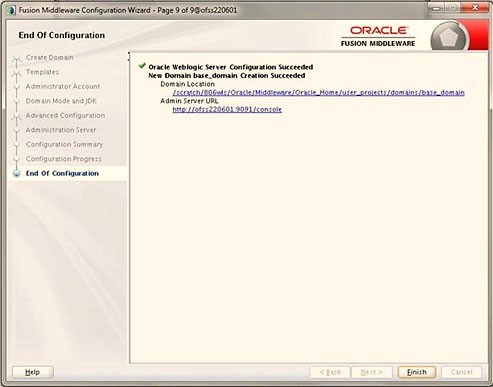Click 'Oracle Weblogic Server Configuration Succeeded' text
Image resolution: width=493 pixels, height=387 pixels.
pyautogui.click(x=231, y=67)
